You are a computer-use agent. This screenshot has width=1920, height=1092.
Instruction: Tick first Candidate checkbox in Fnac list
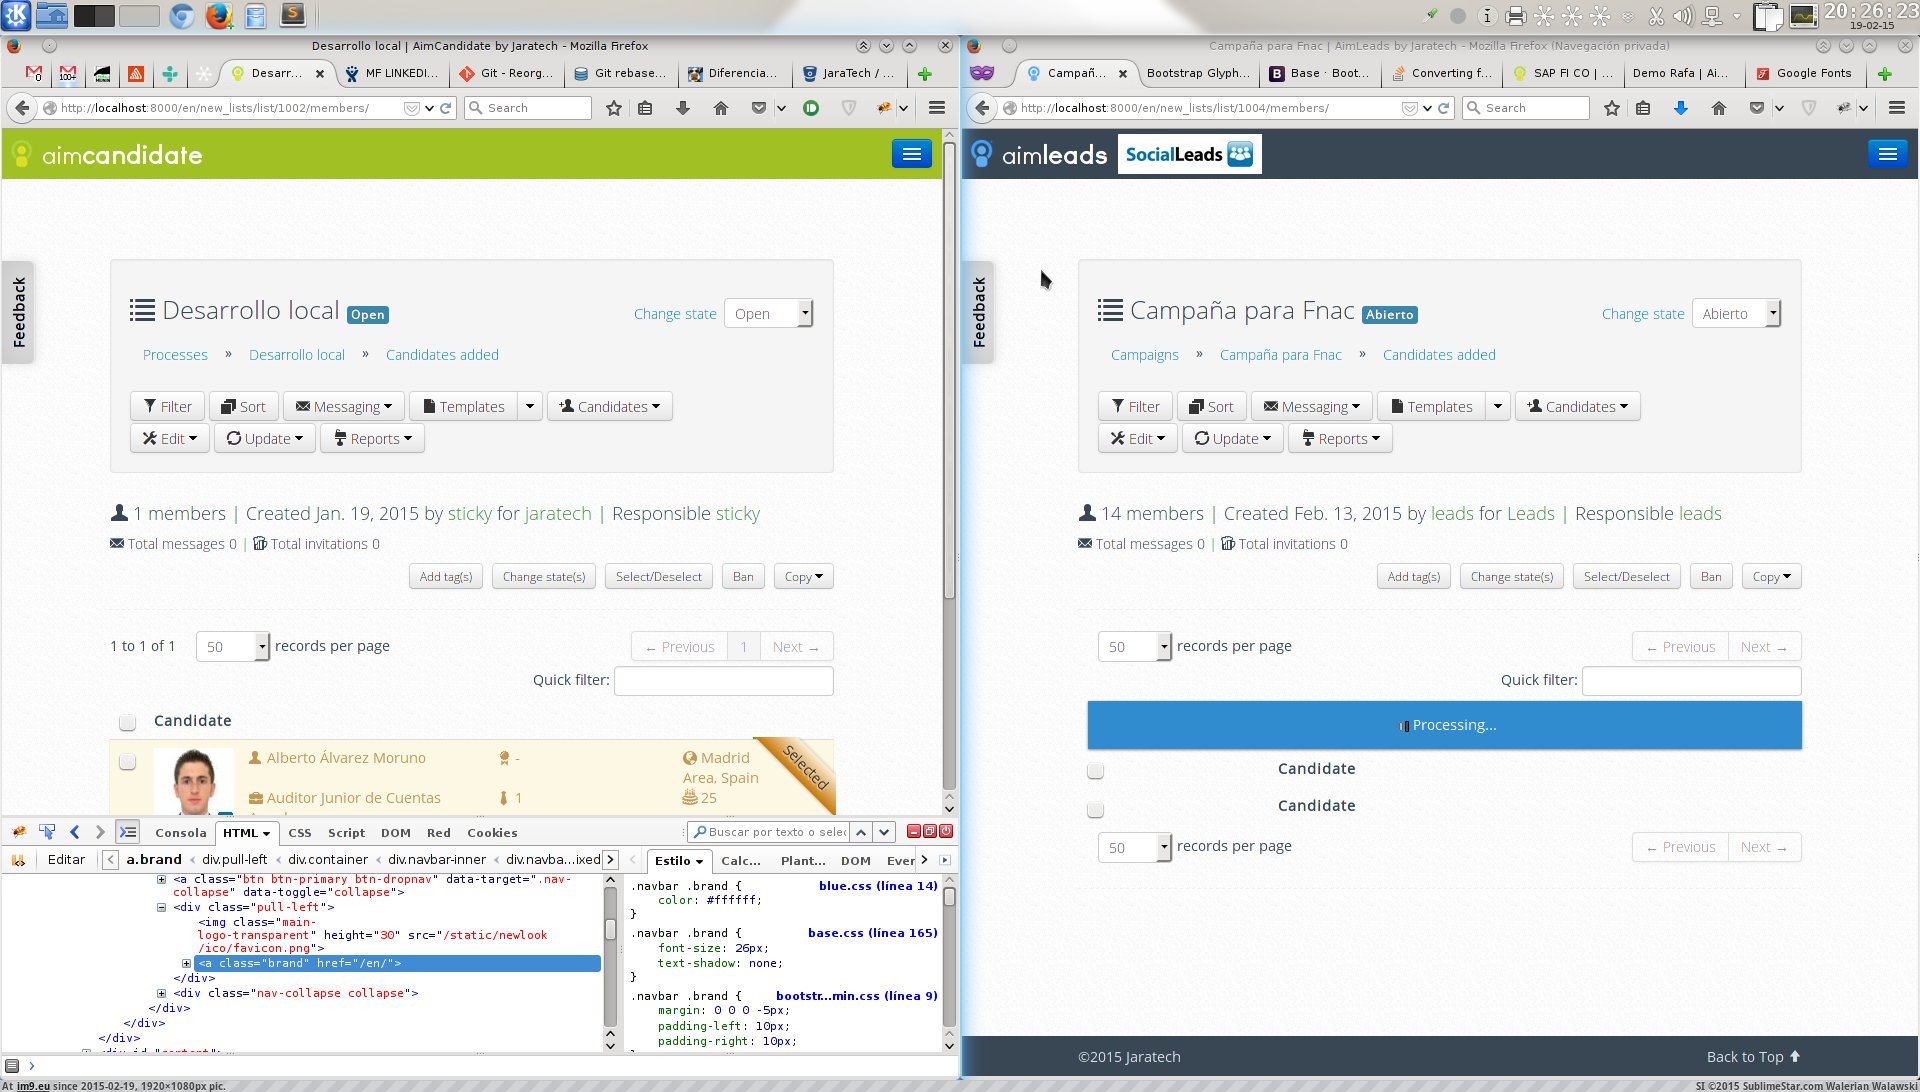coord(1095,771)
